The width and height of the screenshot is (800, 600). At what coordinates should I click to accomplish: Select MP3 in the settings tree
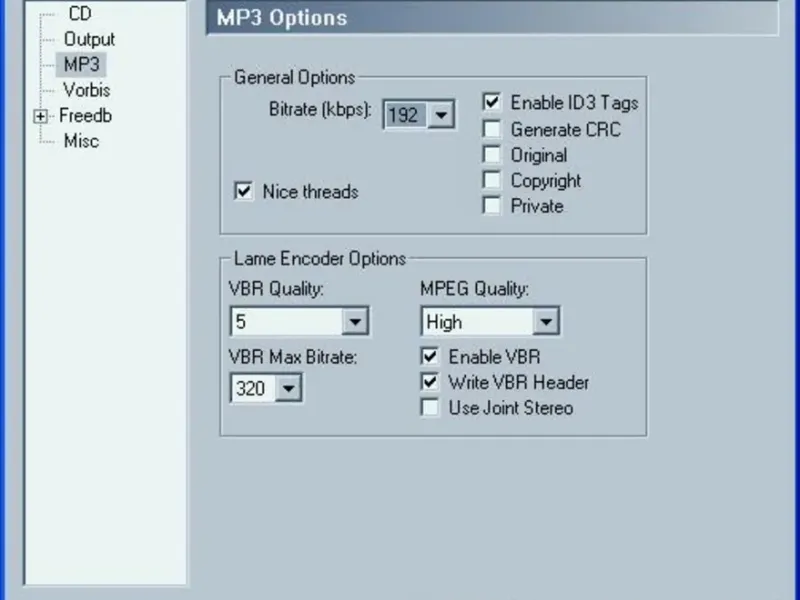click(x=81, y=64)
